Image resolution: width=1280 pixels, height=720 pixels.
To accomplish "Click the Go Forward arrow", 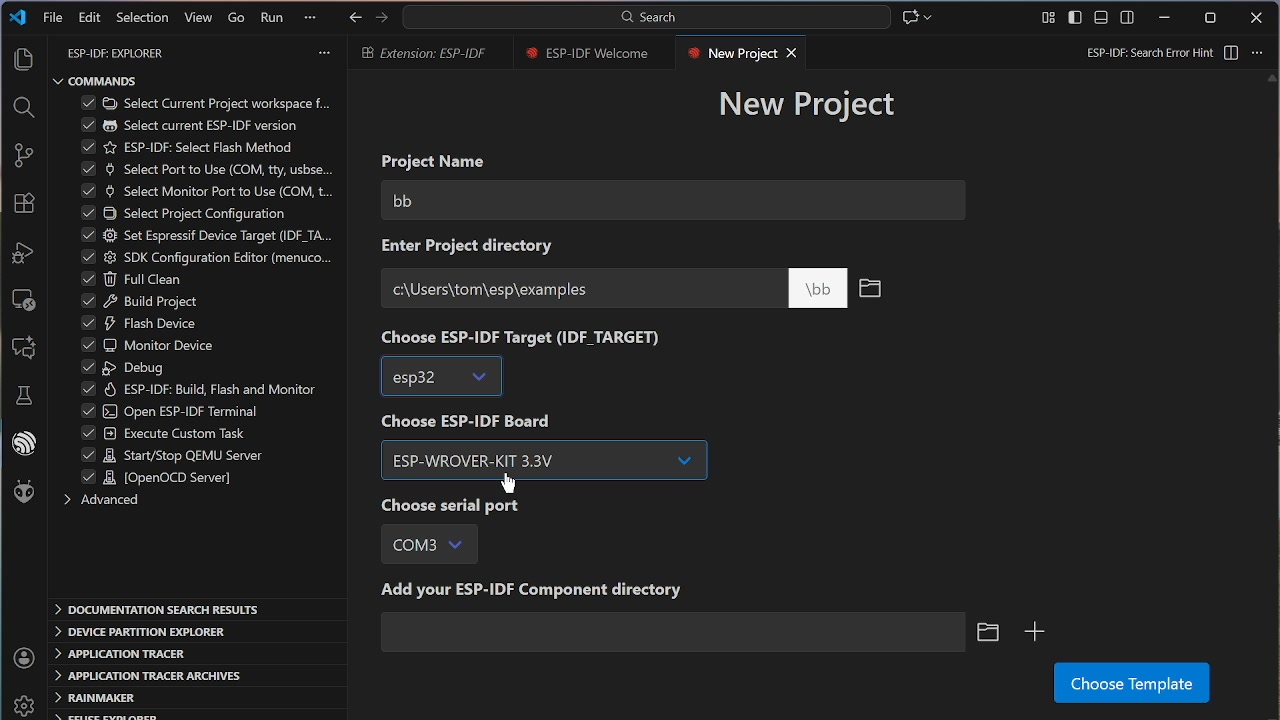I will [x=382, y=17].
